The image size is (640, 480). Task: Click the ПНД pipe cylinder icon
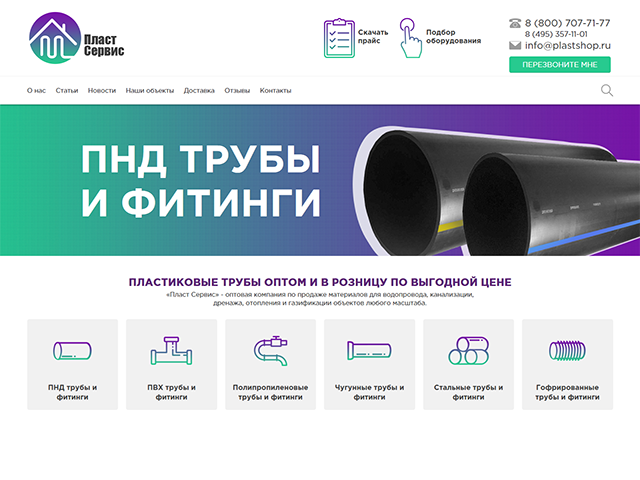(x=72, y=351)
